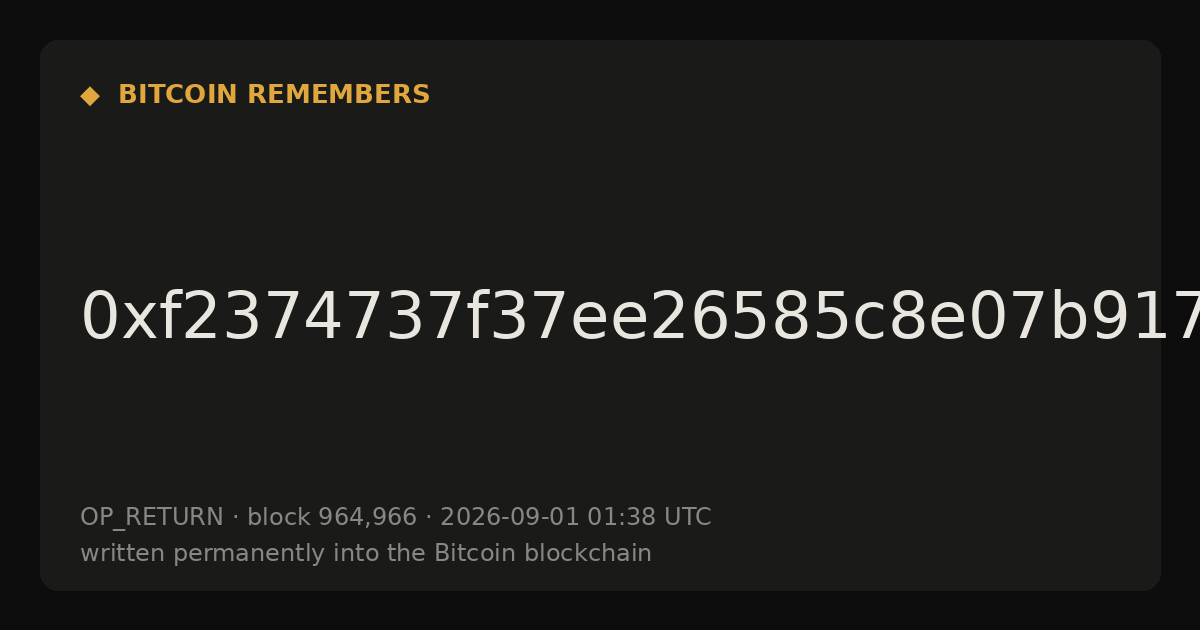The width and height of the screenshot is (1200, 630).
Task: Click the word permanently in the caption
Action: (262, 554)
